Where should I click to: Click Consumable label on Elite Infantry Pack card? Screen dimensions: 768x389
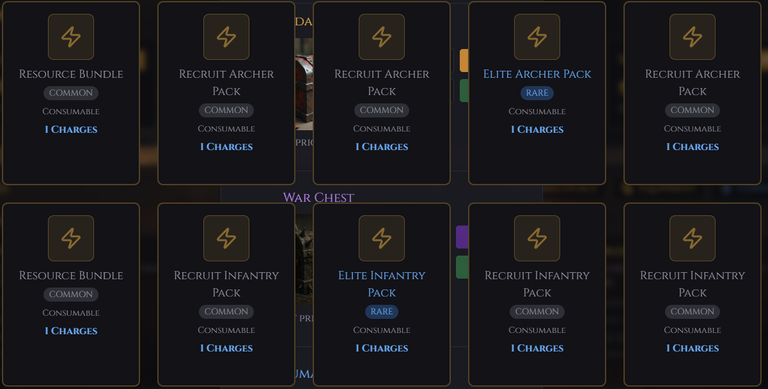(x=382, y=330)
